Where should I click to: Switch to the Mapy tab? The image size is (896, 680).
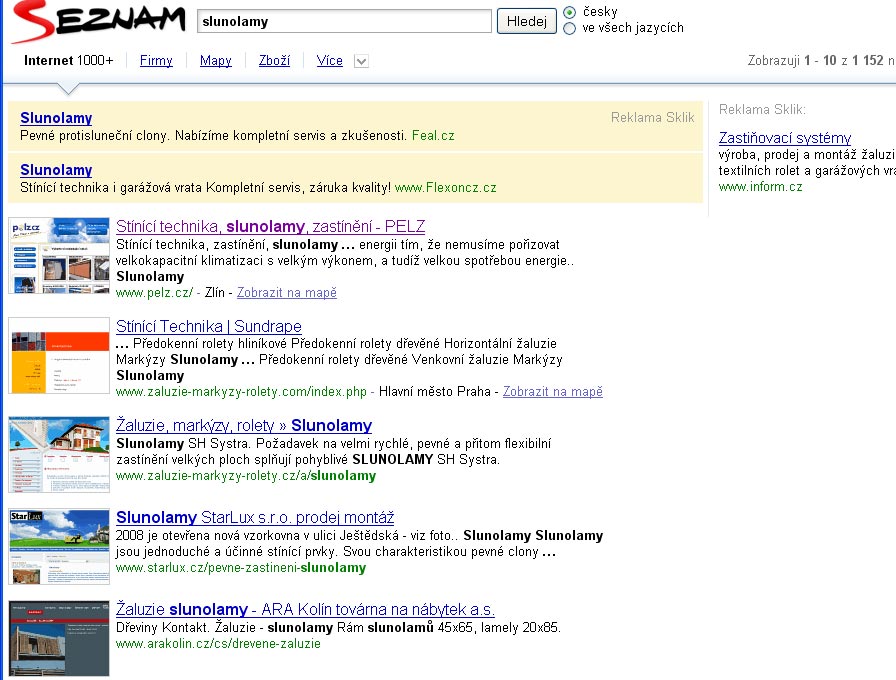pyautogui.click(x=215, y=61)
